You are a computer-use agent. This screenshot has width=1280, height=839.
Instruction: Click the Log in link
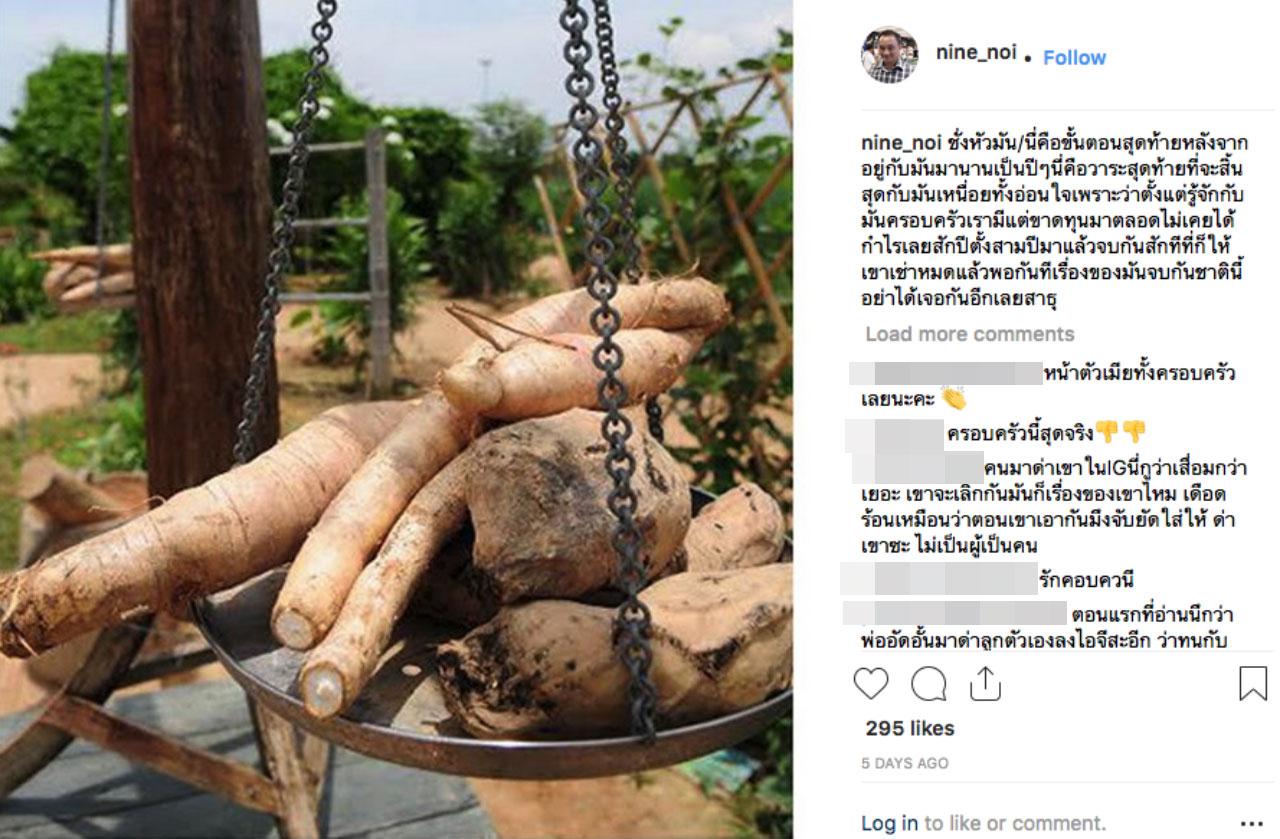(889, 823)
